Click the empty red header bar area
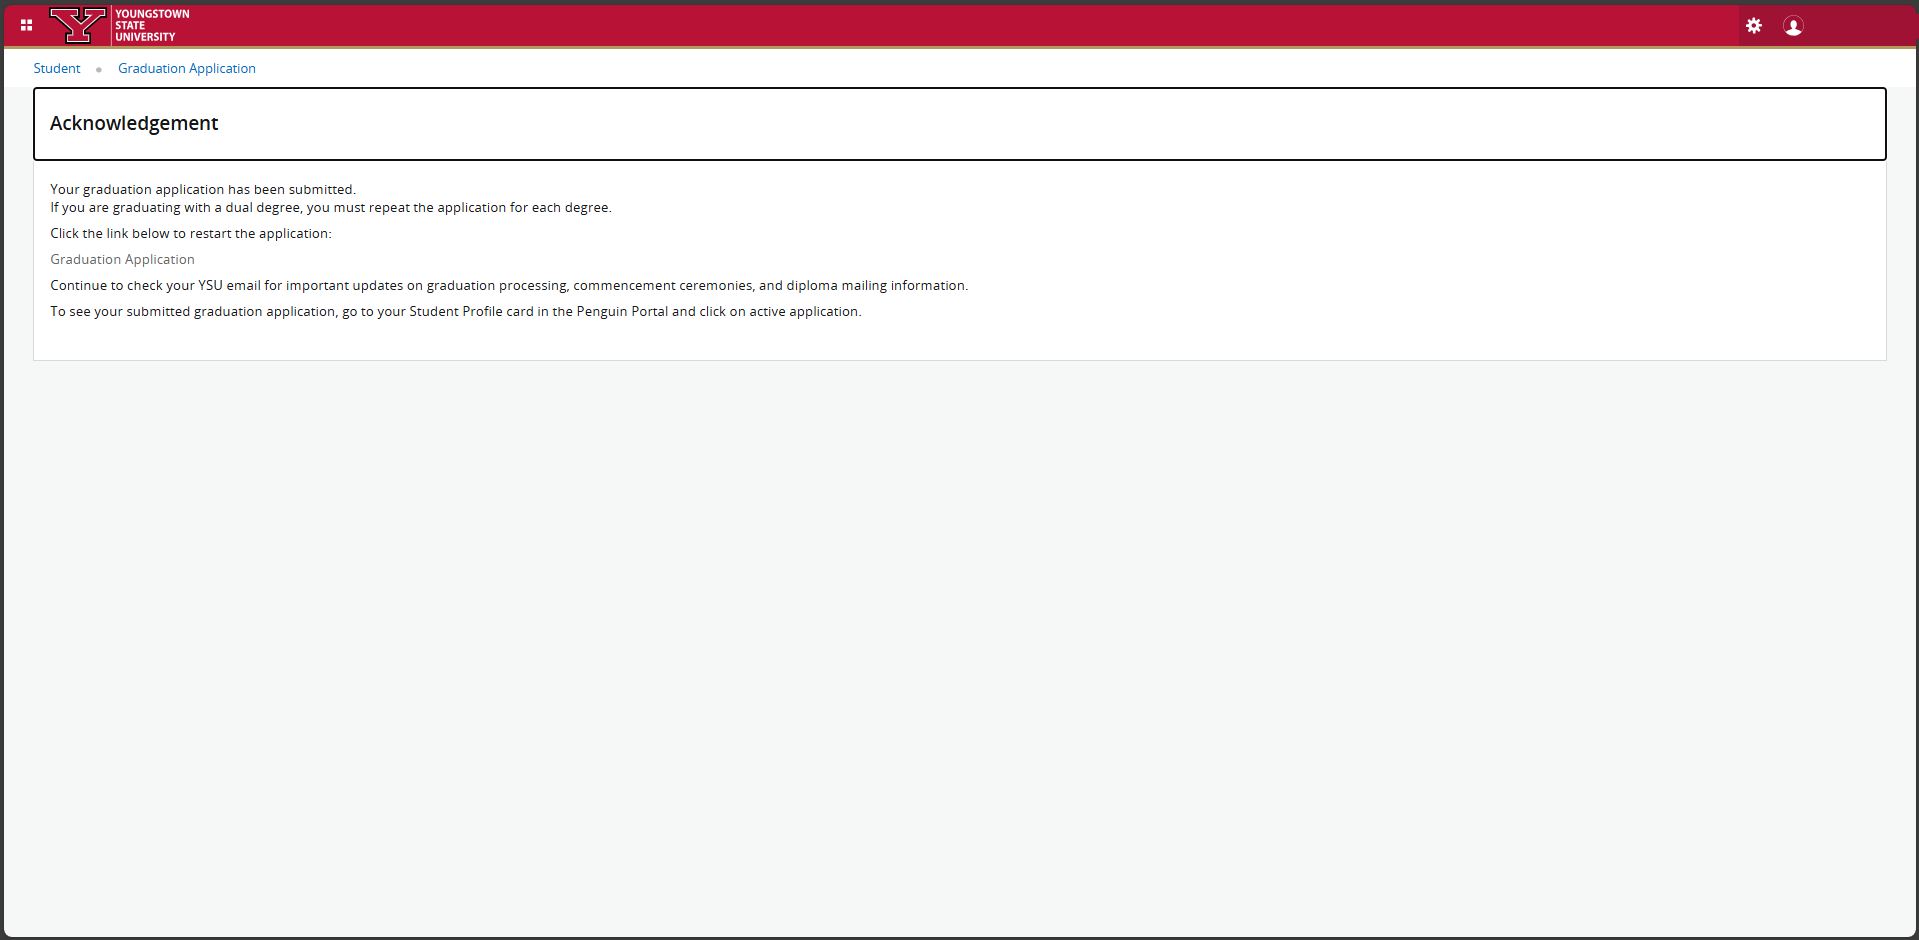This screenshot has height=940, width=1919. pos(900,26)
